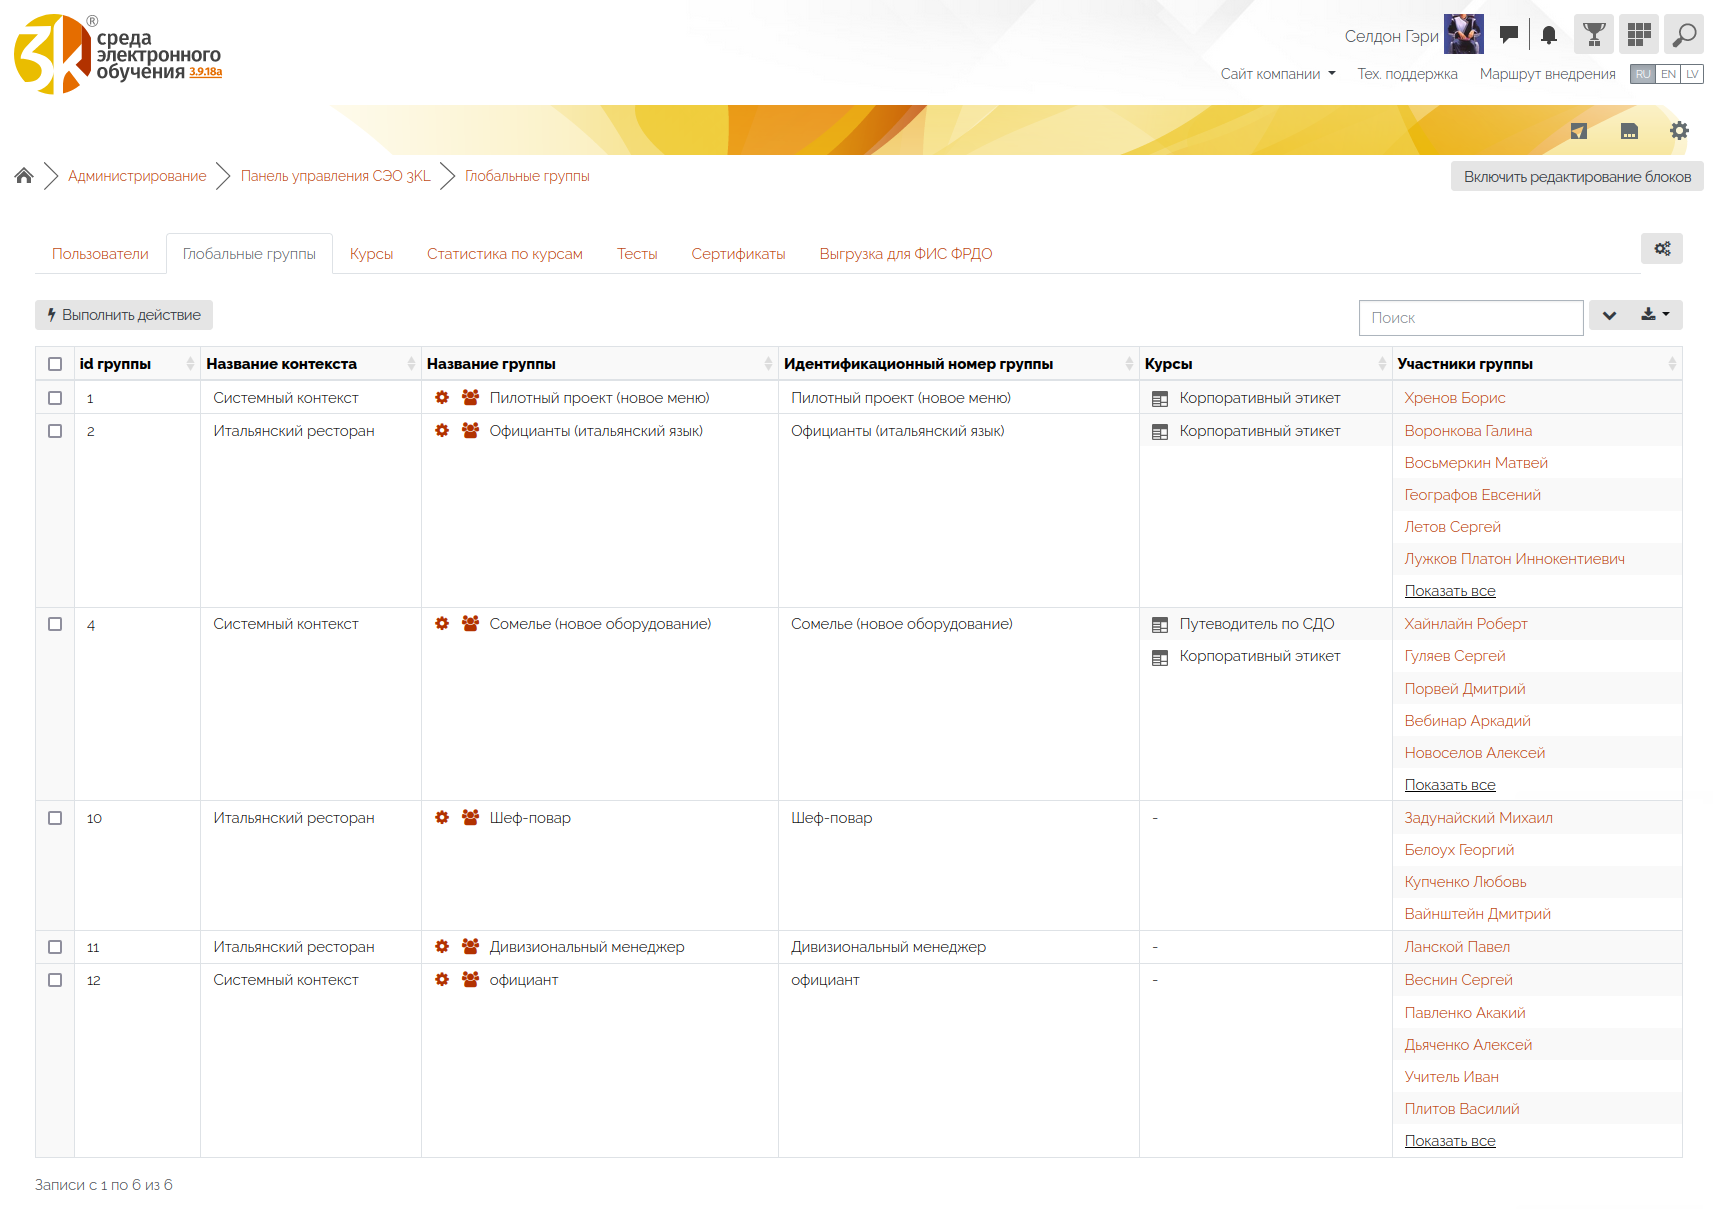
Task: Expand the Сайт компании dropdown
Action: tap(1277, 74)
